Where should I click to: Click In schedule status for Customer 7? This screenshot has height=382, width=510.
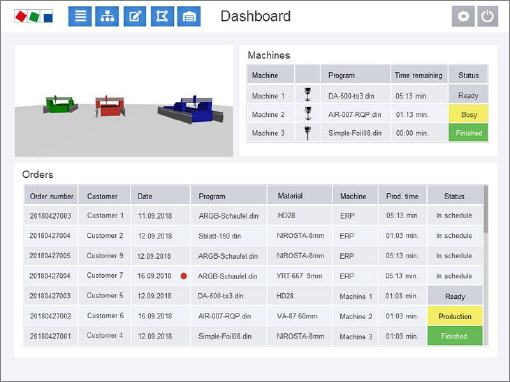(454, 276)
